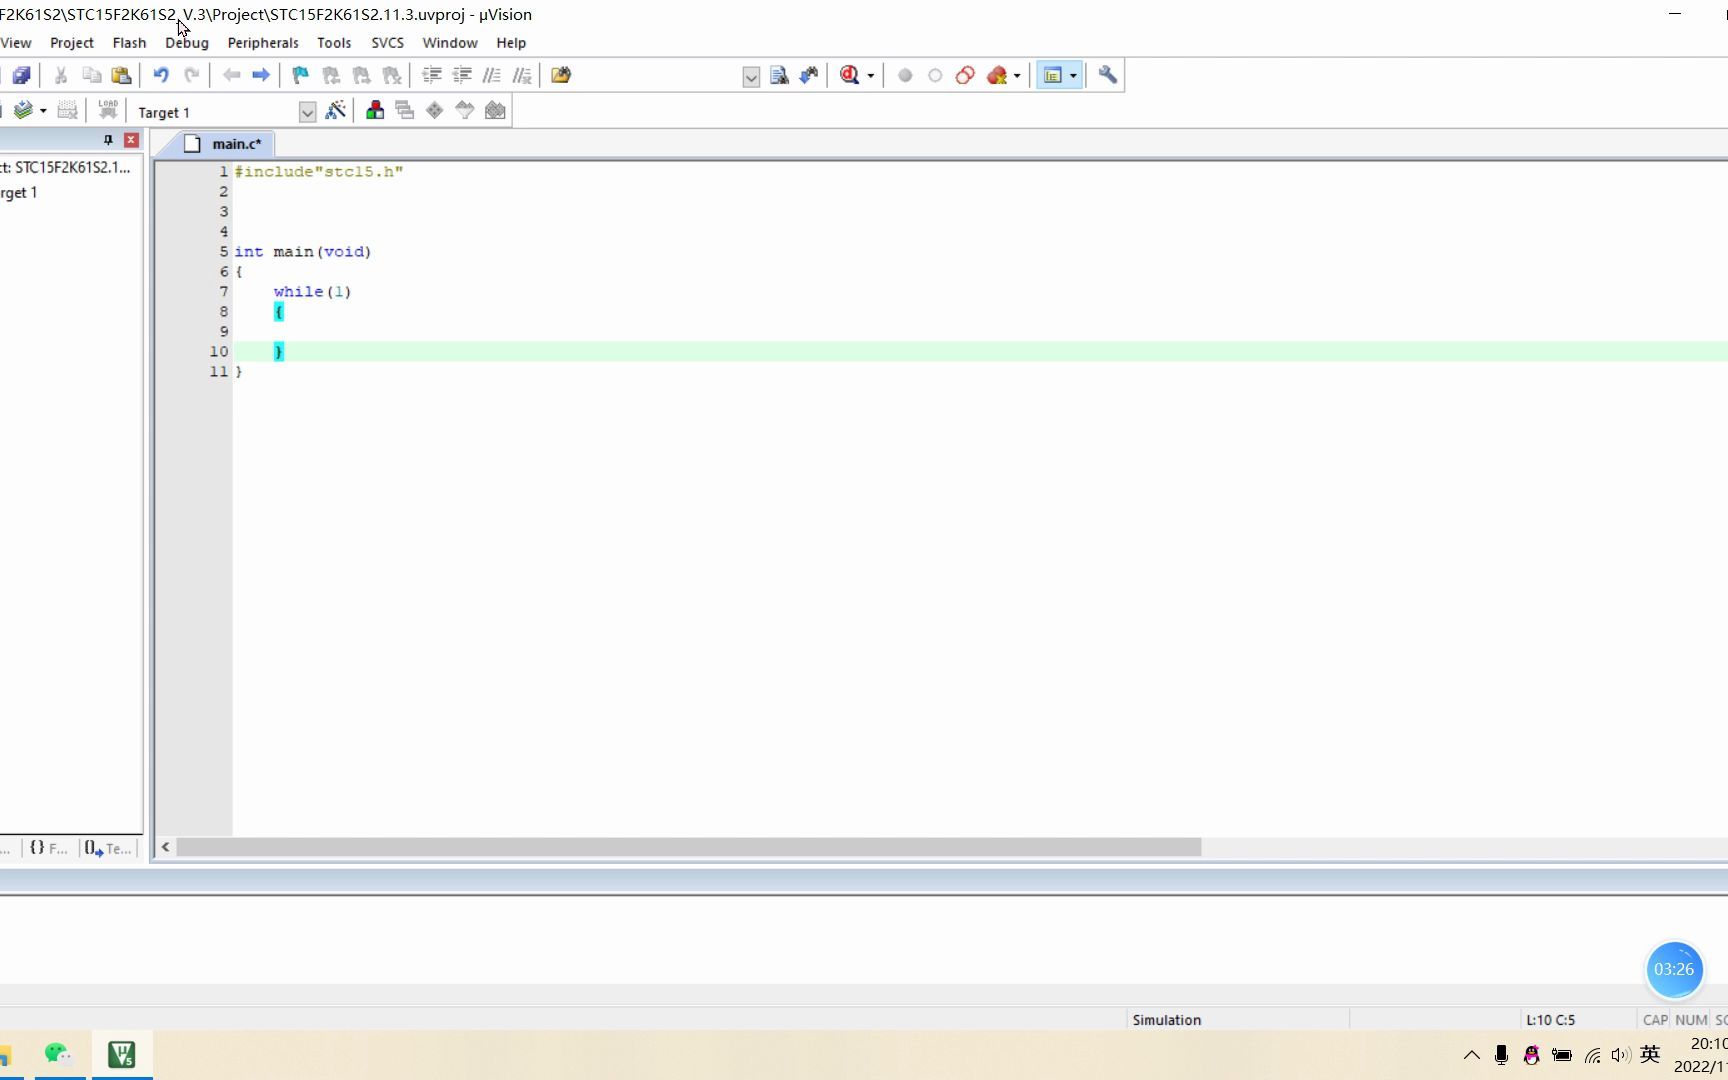This screenshot has width=1728, height=1080.
Task: Click the Save All icon
Action: pyautogui.click(x=21, y=75)
